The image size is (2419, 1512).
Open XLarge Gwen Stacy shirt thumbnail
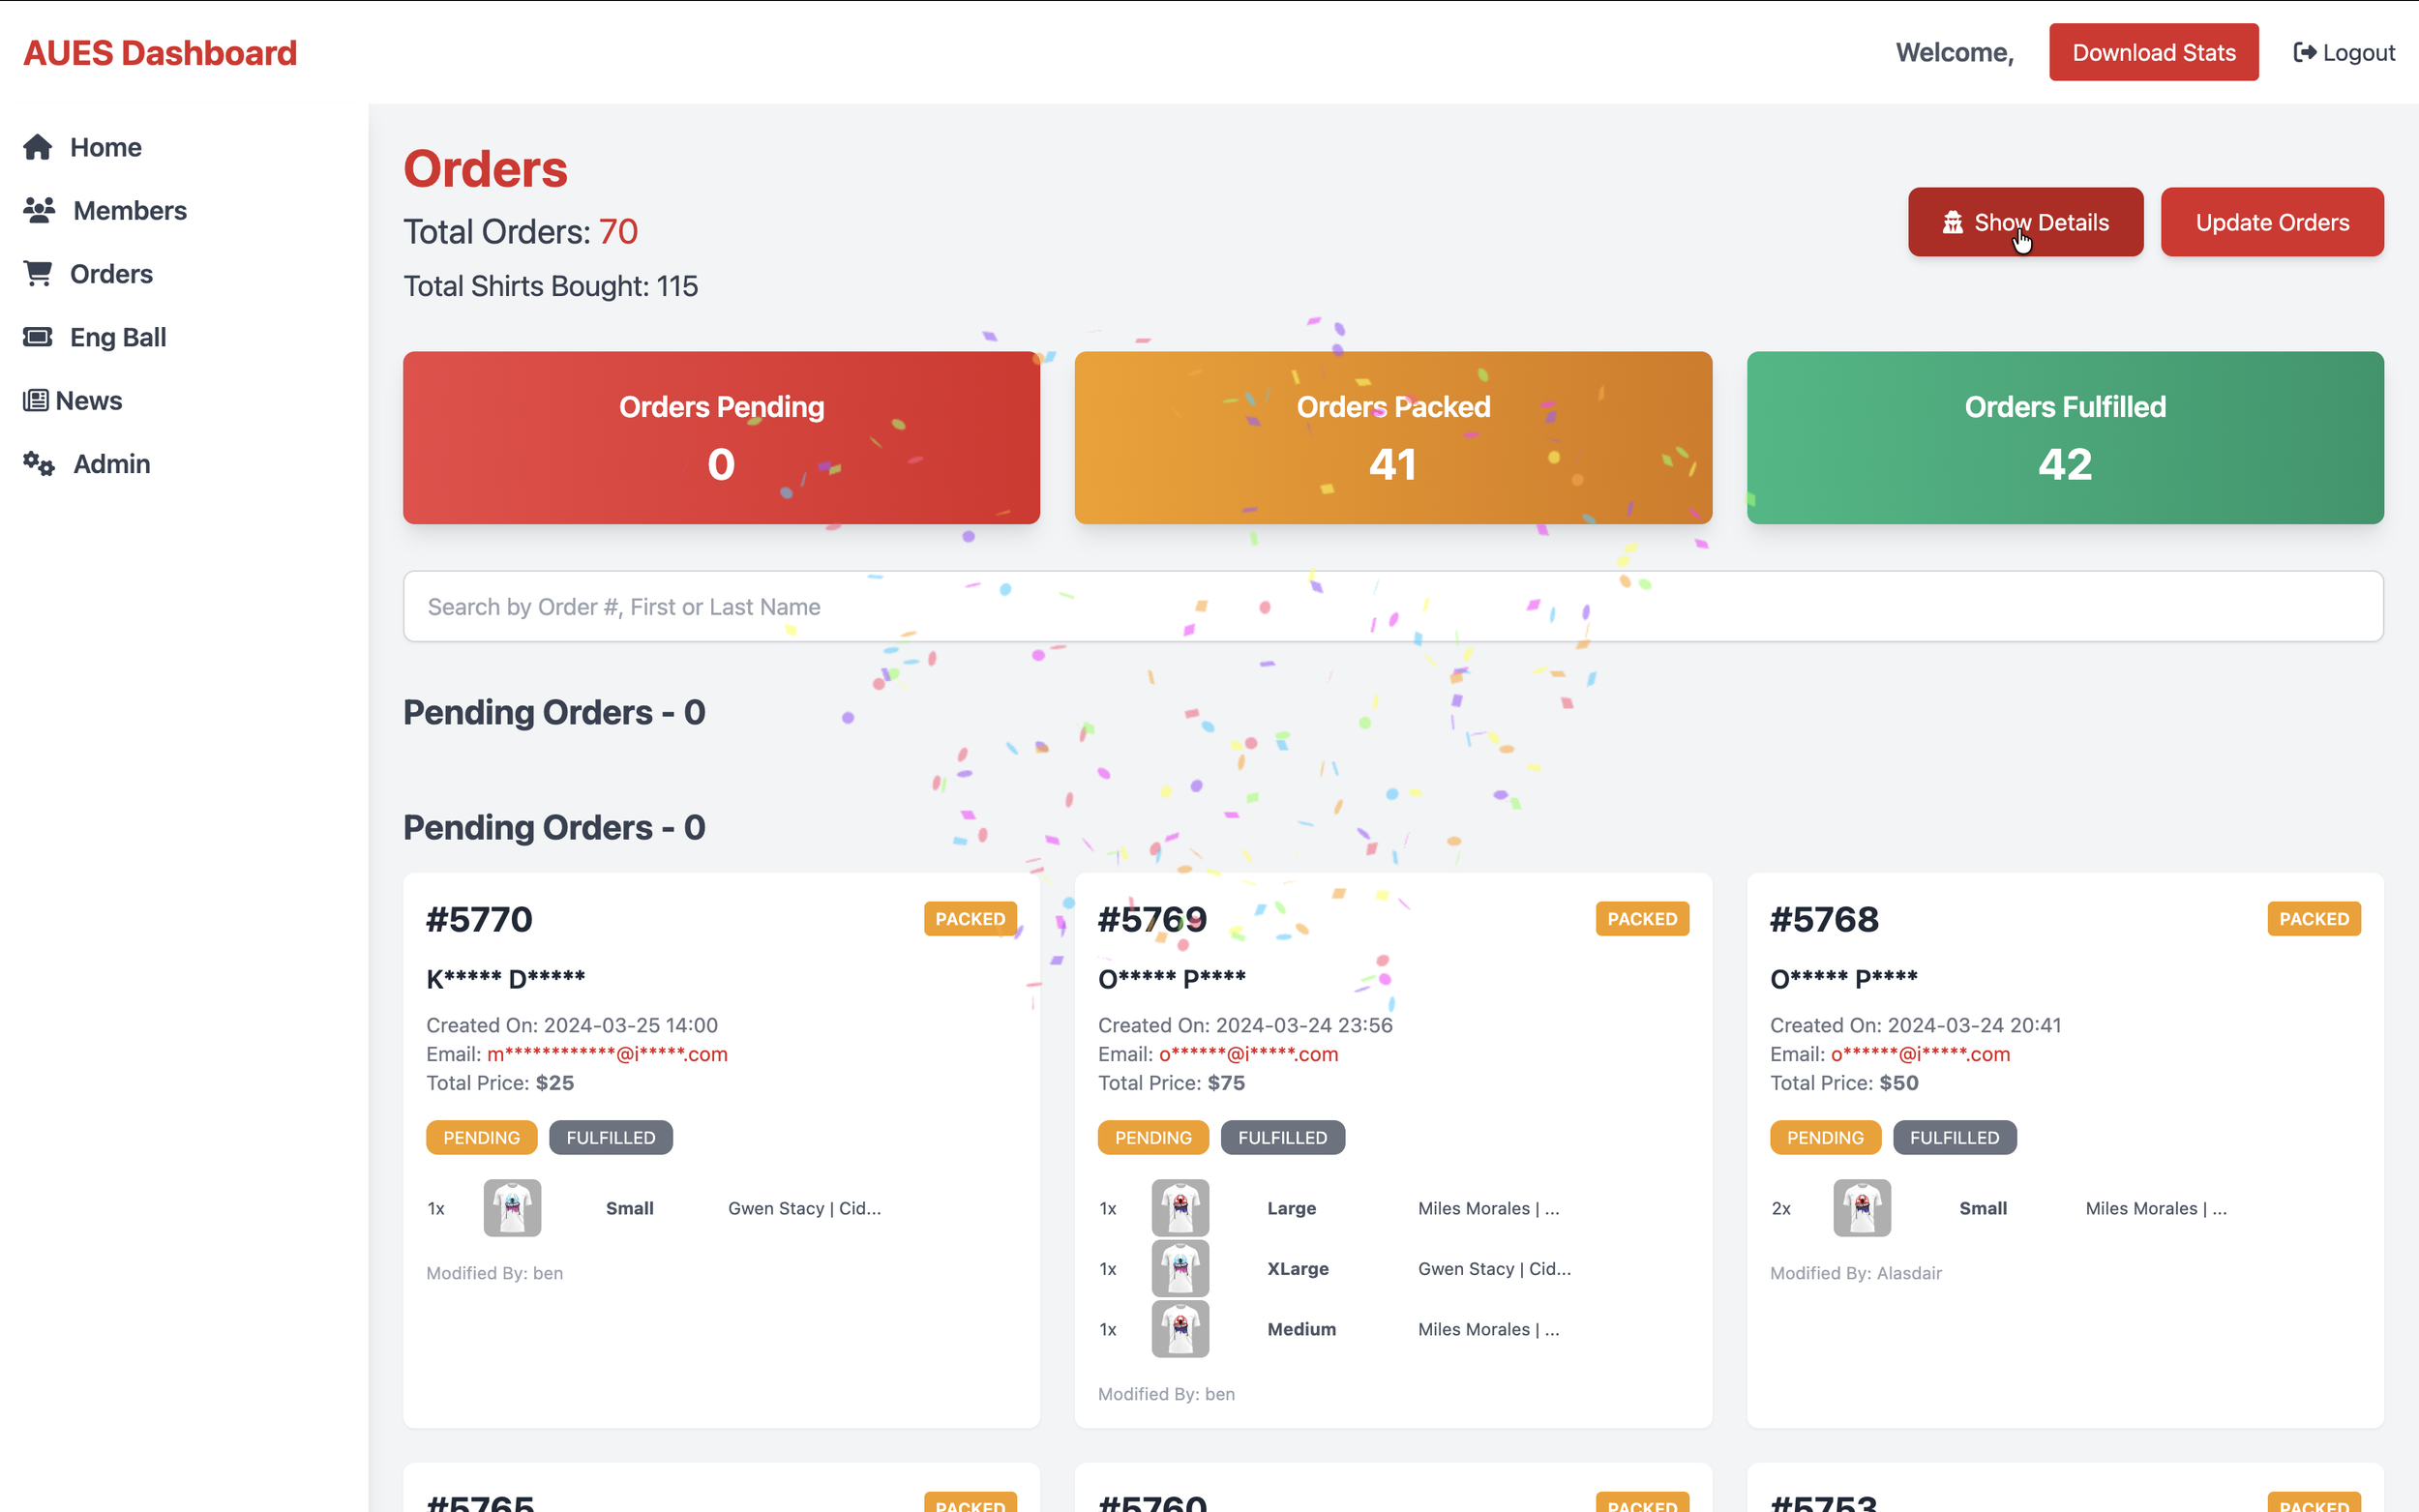[x=1180, y=1268]
